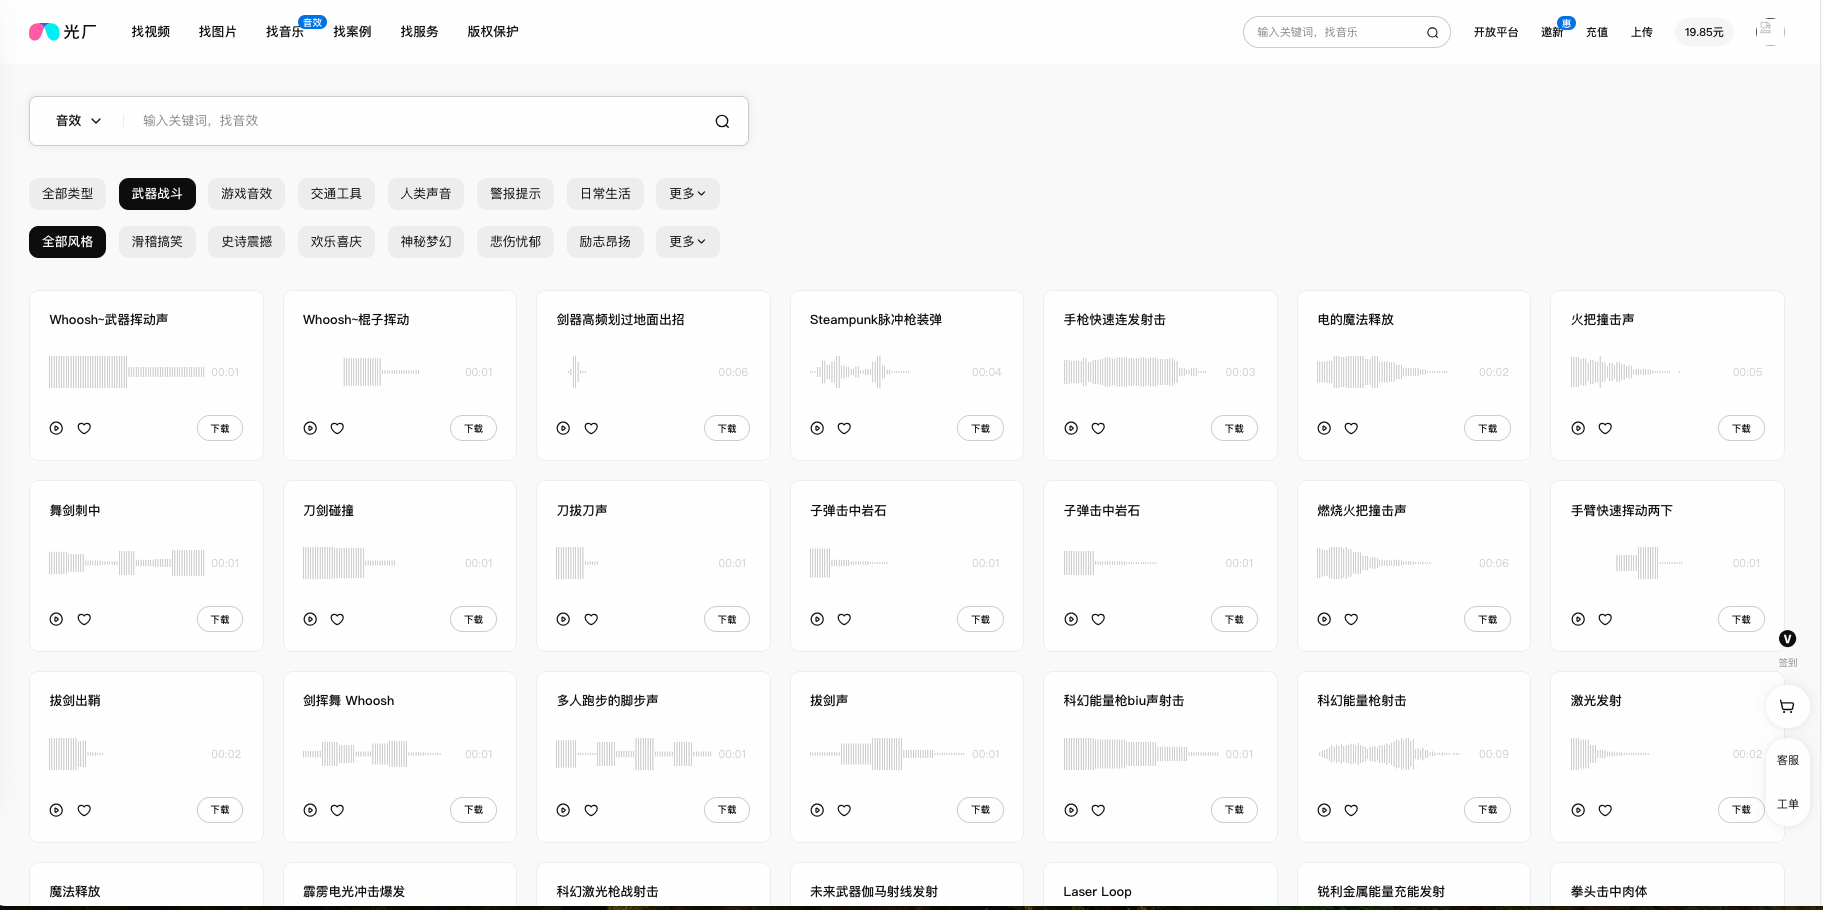Choose the 史诗震撼 style filter
The width and height of the screenshot is (1823, 910).
[246, 242]
